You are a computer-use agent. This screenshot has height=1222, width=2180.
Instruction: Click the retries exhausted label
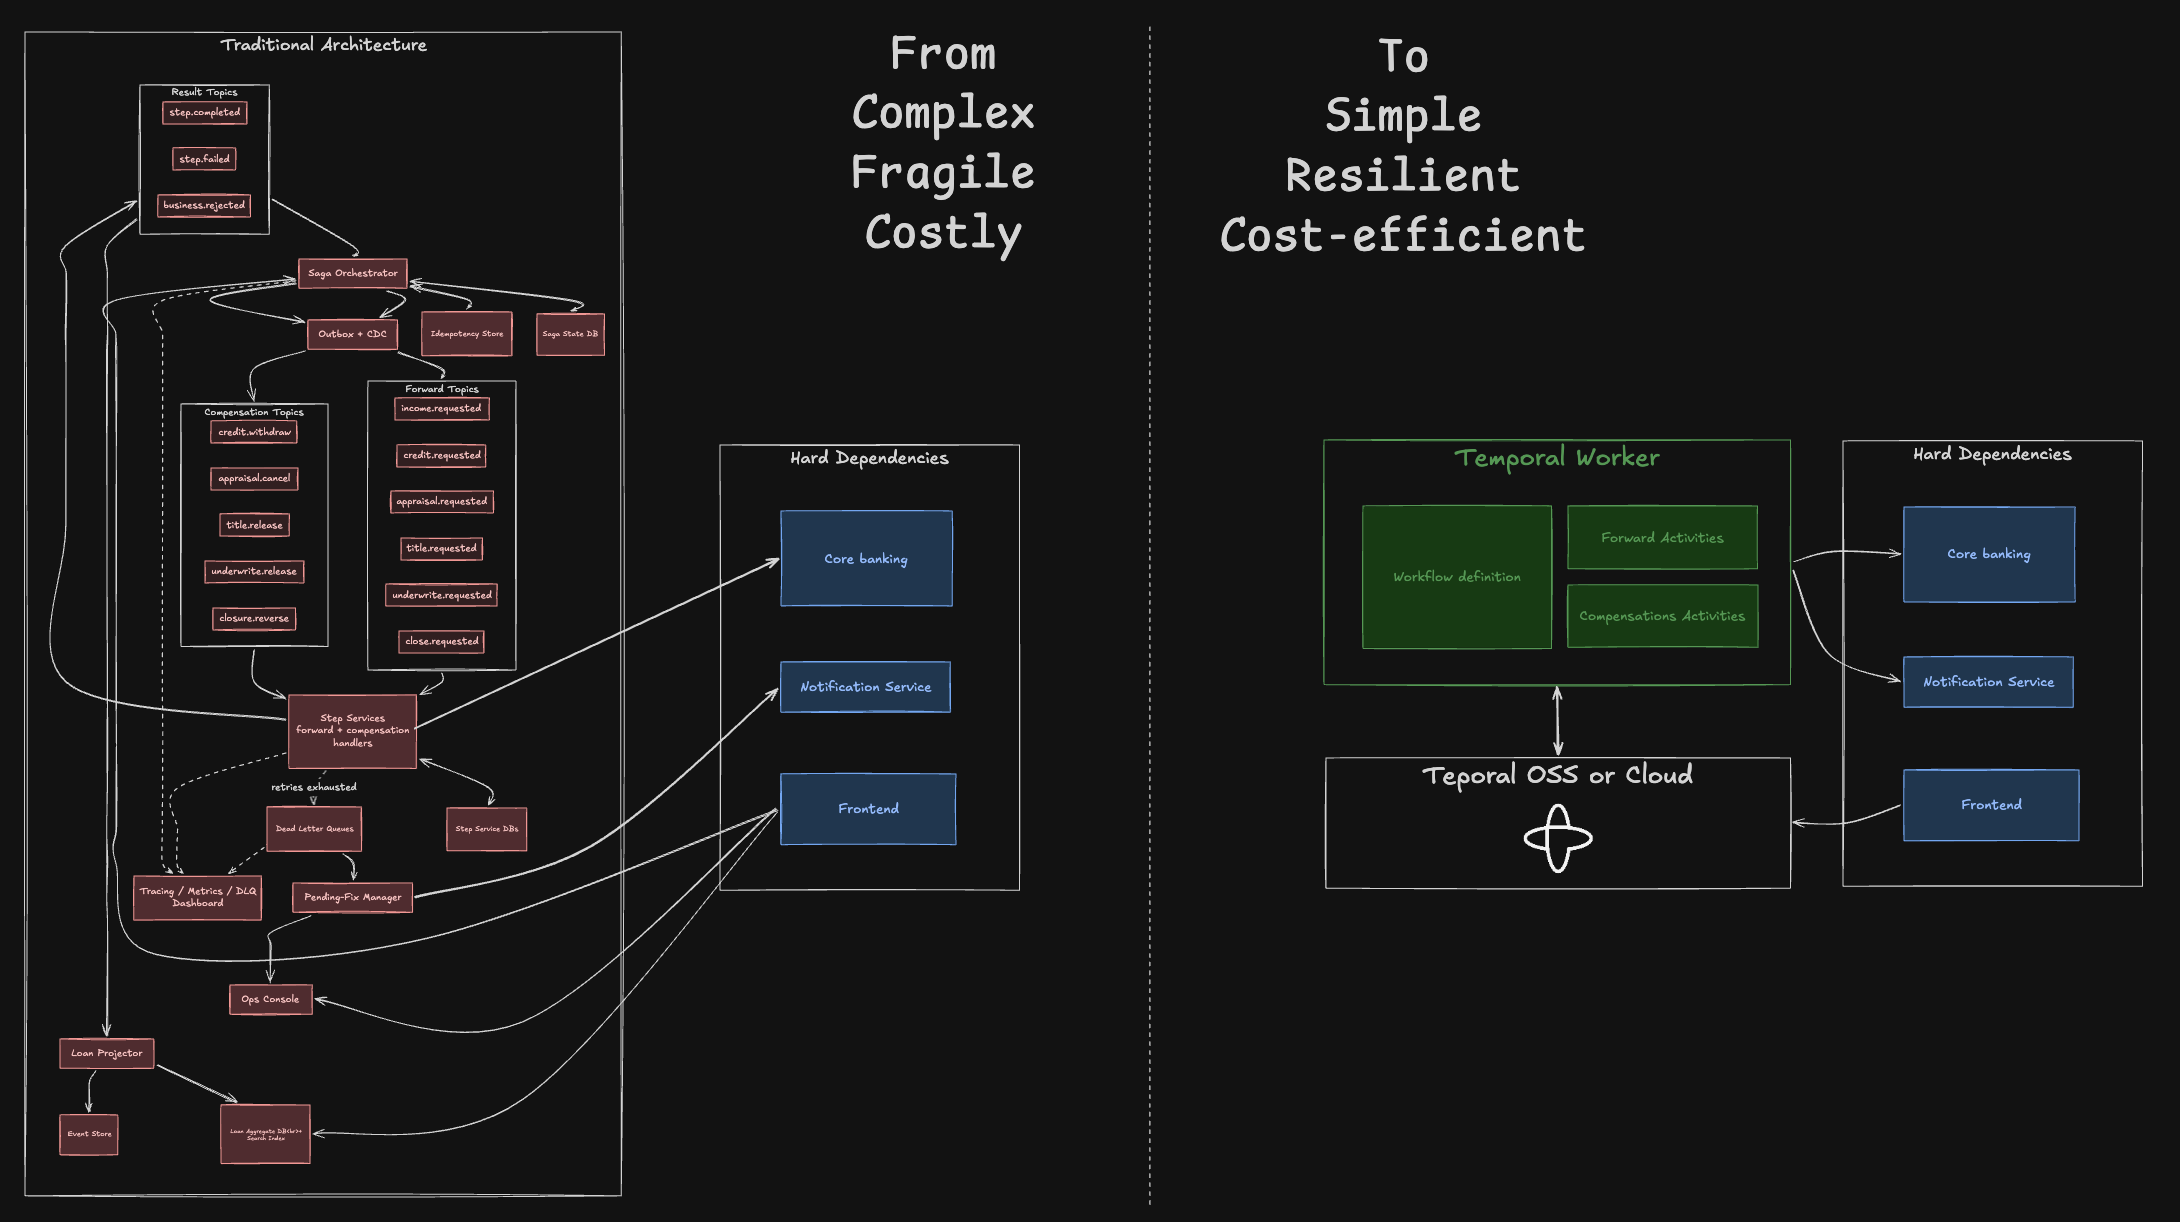(x=313, y=787)
